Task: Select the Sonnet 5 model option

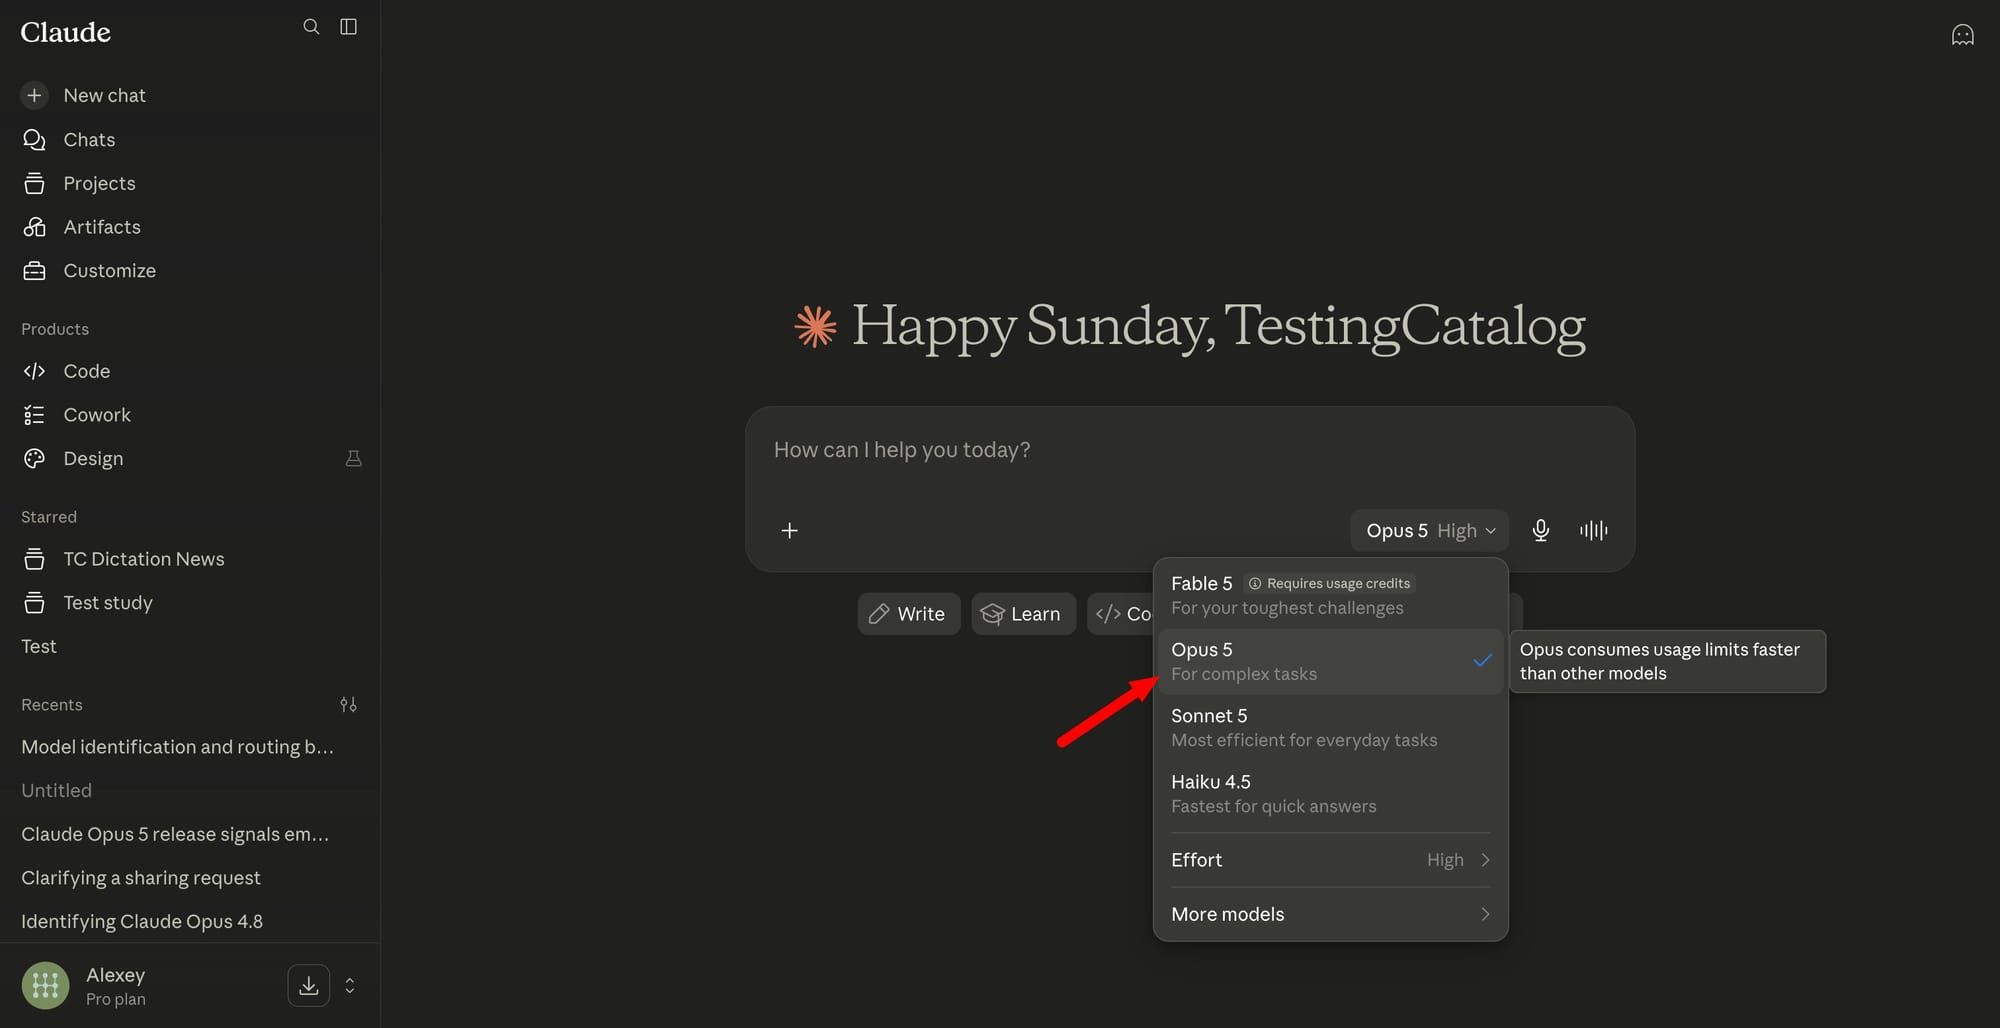Action: (x=1330, y=727)
